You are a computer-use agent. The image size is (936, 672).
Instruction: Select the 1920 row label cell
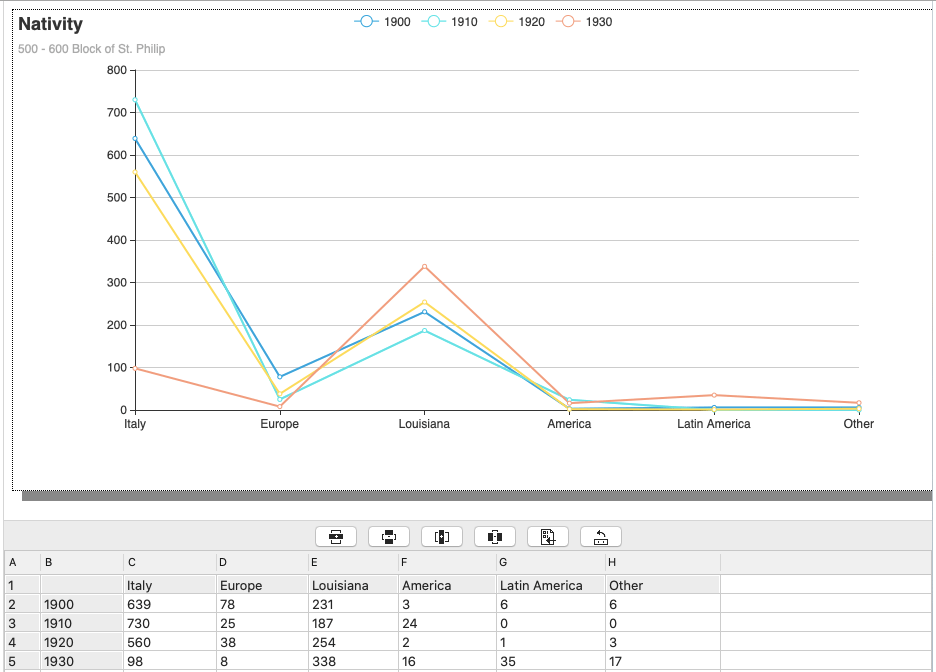click(81, 642)
